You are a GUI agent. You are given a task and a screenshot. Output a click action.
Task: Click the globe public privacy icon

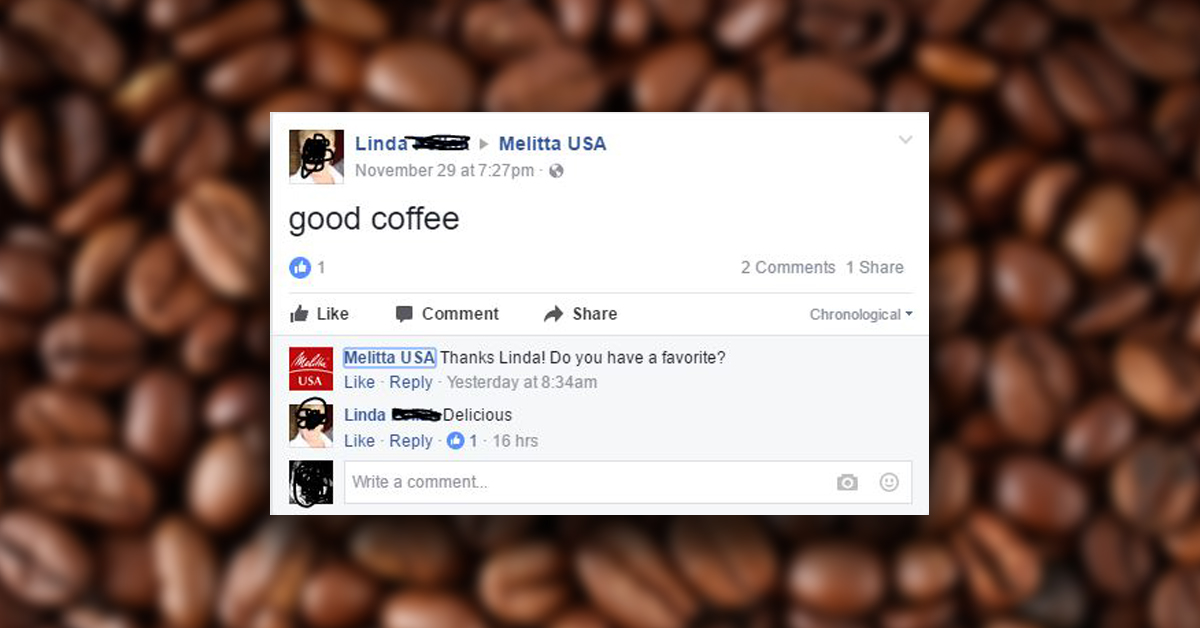click(557, 171)
